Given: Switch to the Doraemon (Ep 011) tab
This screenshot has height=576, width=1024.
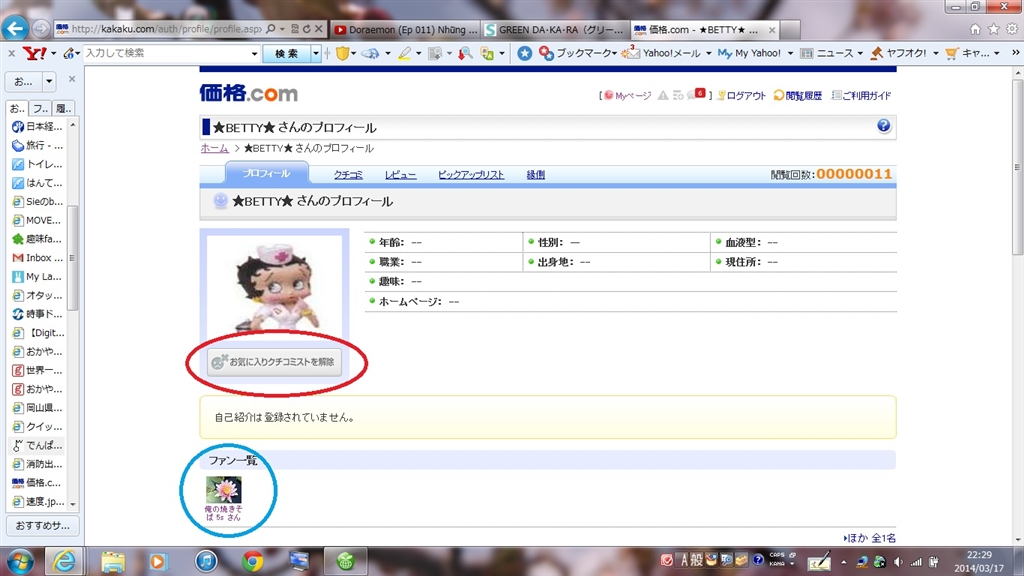Looking at the screenshot, I should pyautogui.click(x=406, y=29).
